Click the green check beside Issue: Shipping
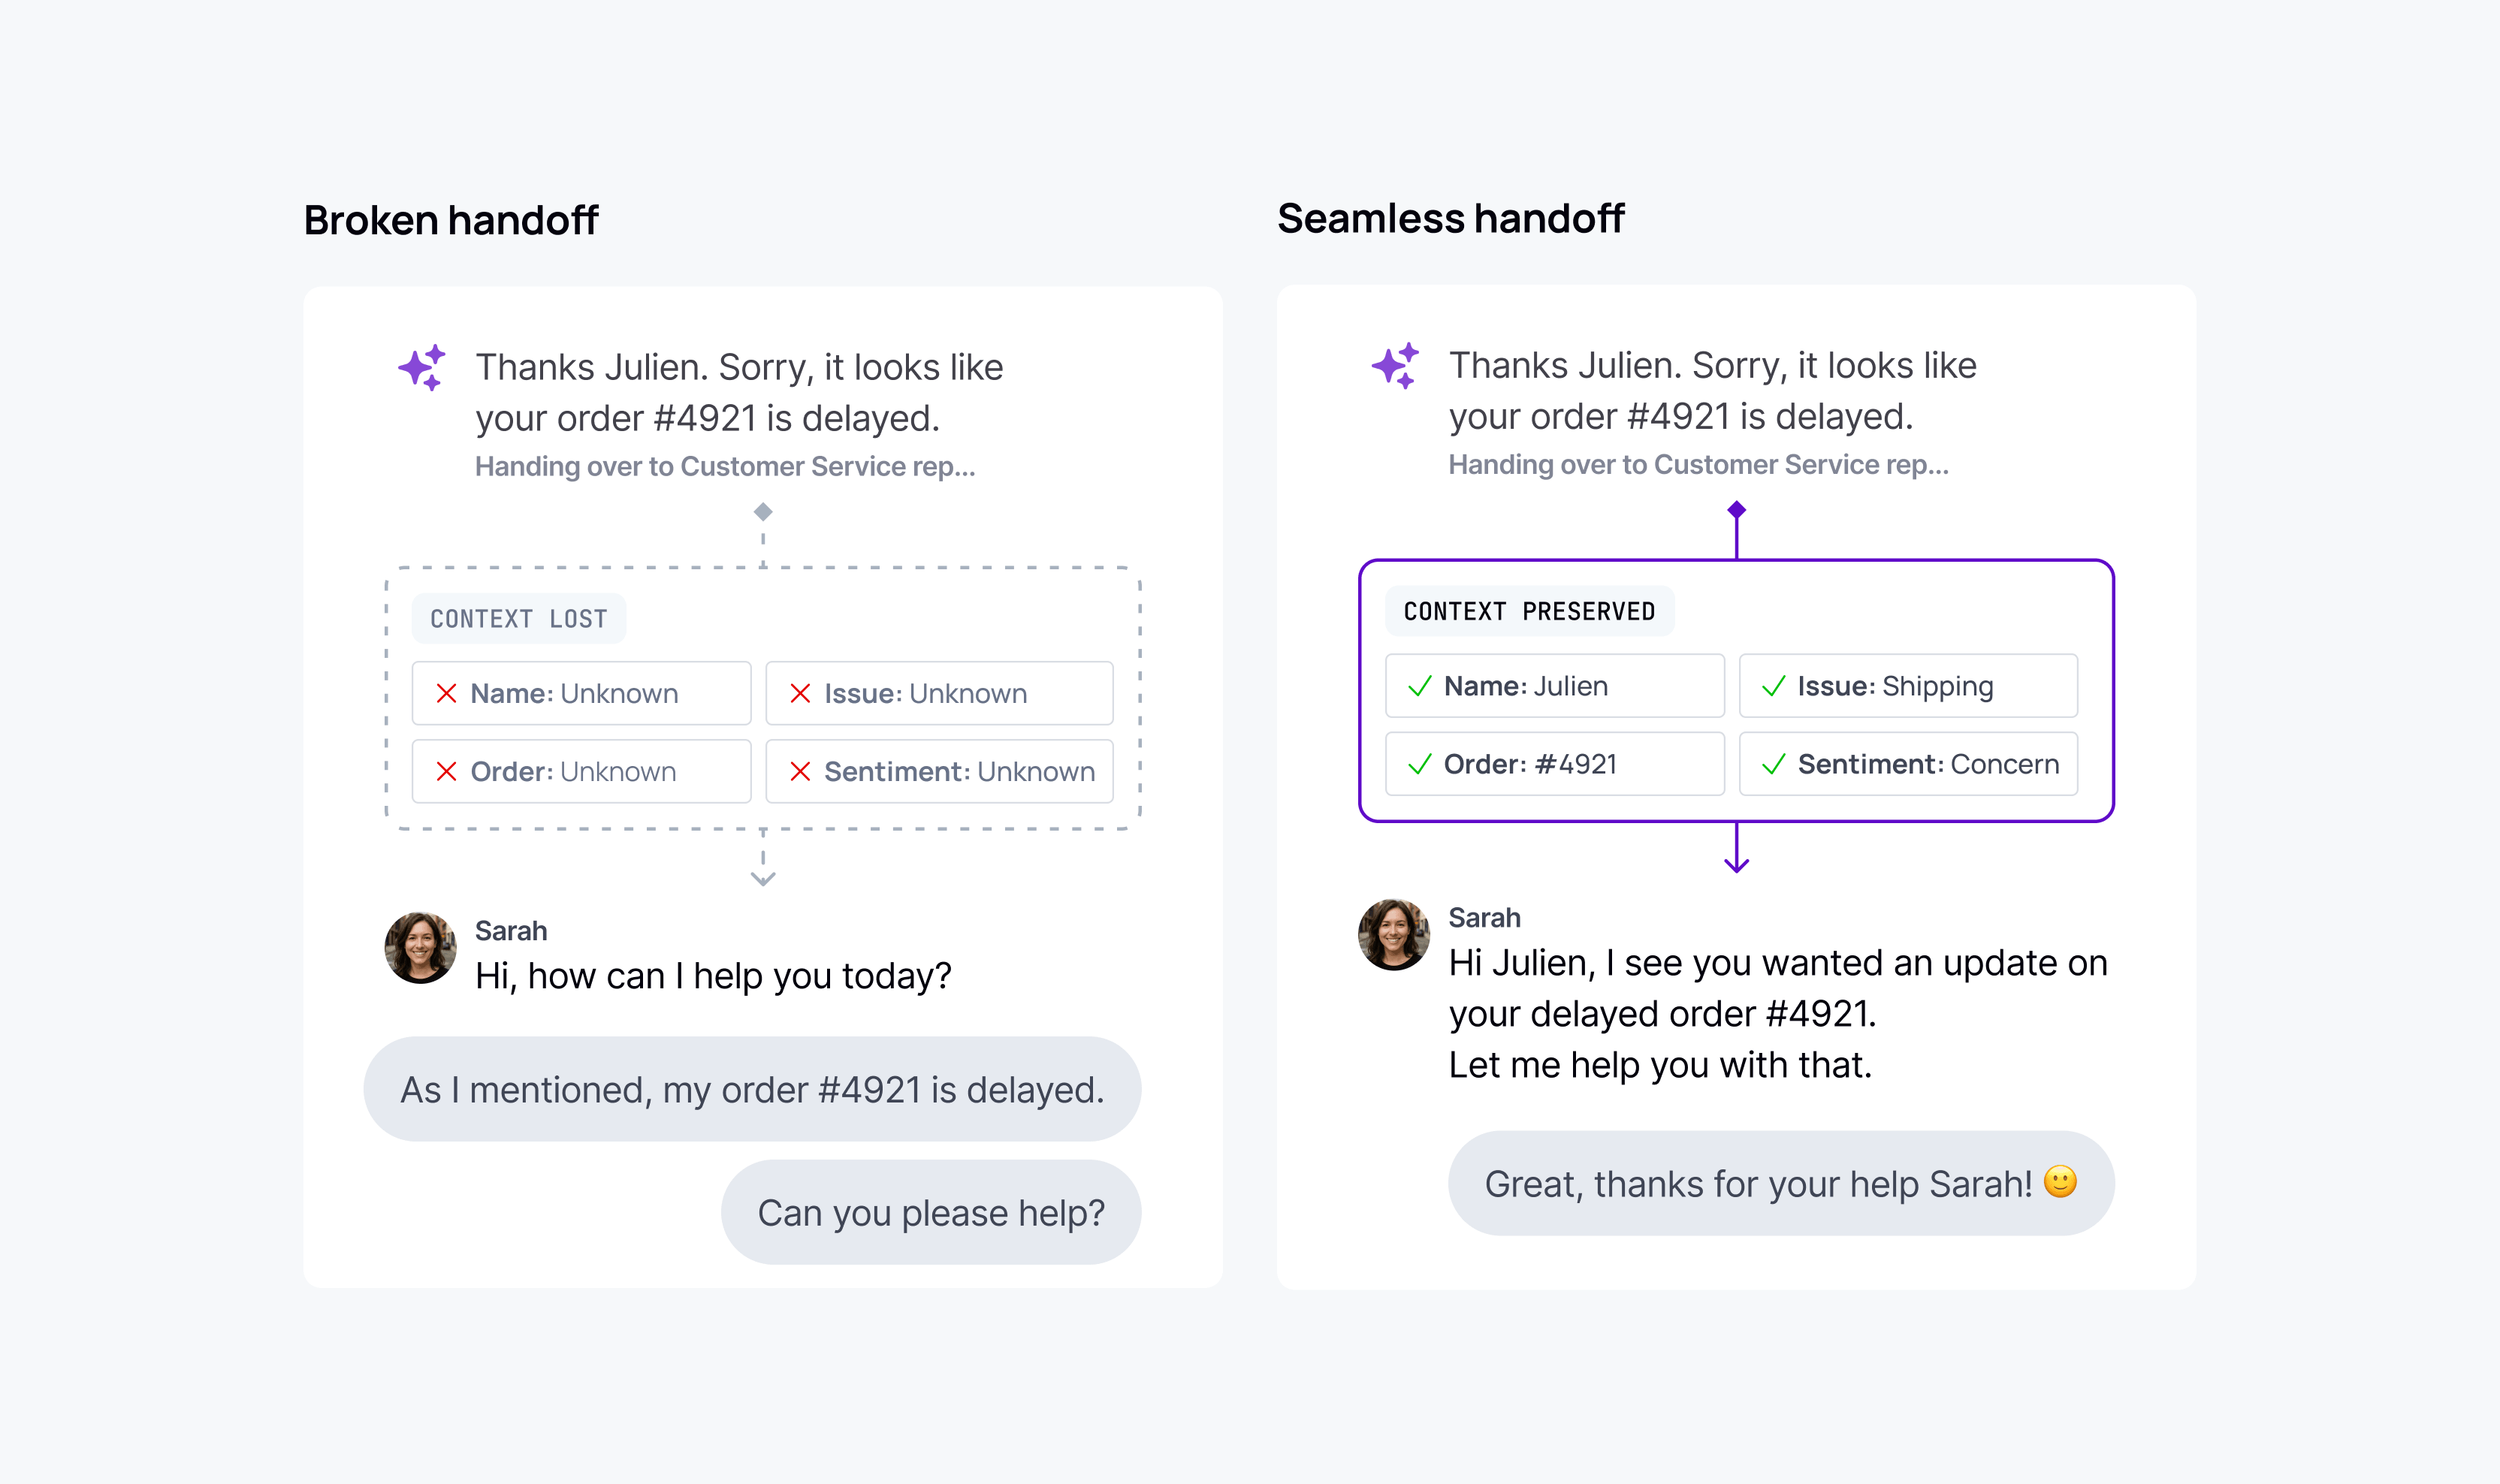2500x1484 pixels. pyautogui.click(x=1773, y=686)
